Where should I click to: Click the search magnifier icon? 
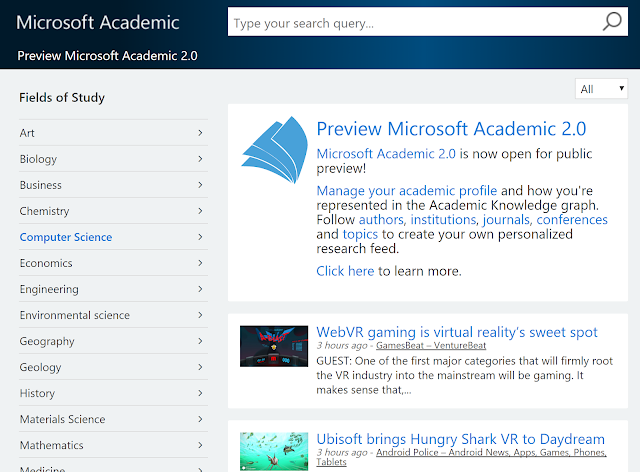pyautogui.click(x=612, y=21)
